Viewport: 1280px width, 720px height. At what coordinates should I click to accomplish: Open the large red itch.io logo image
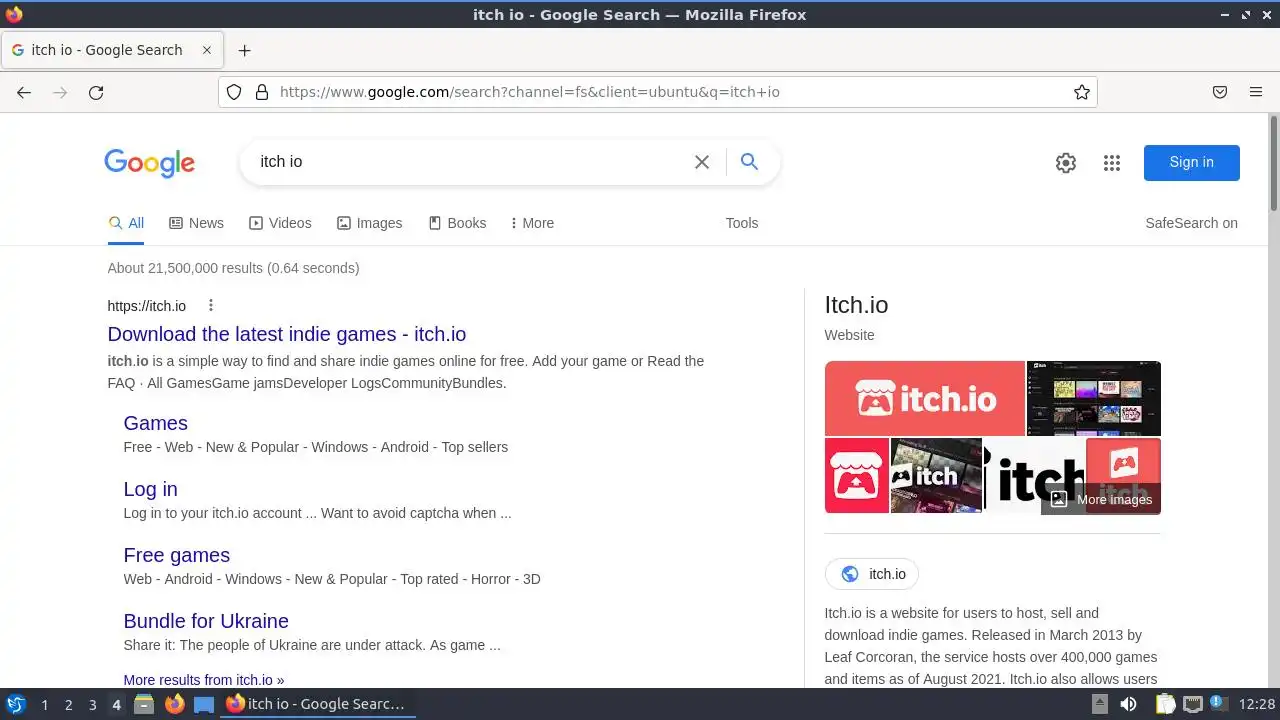(925, 398)
